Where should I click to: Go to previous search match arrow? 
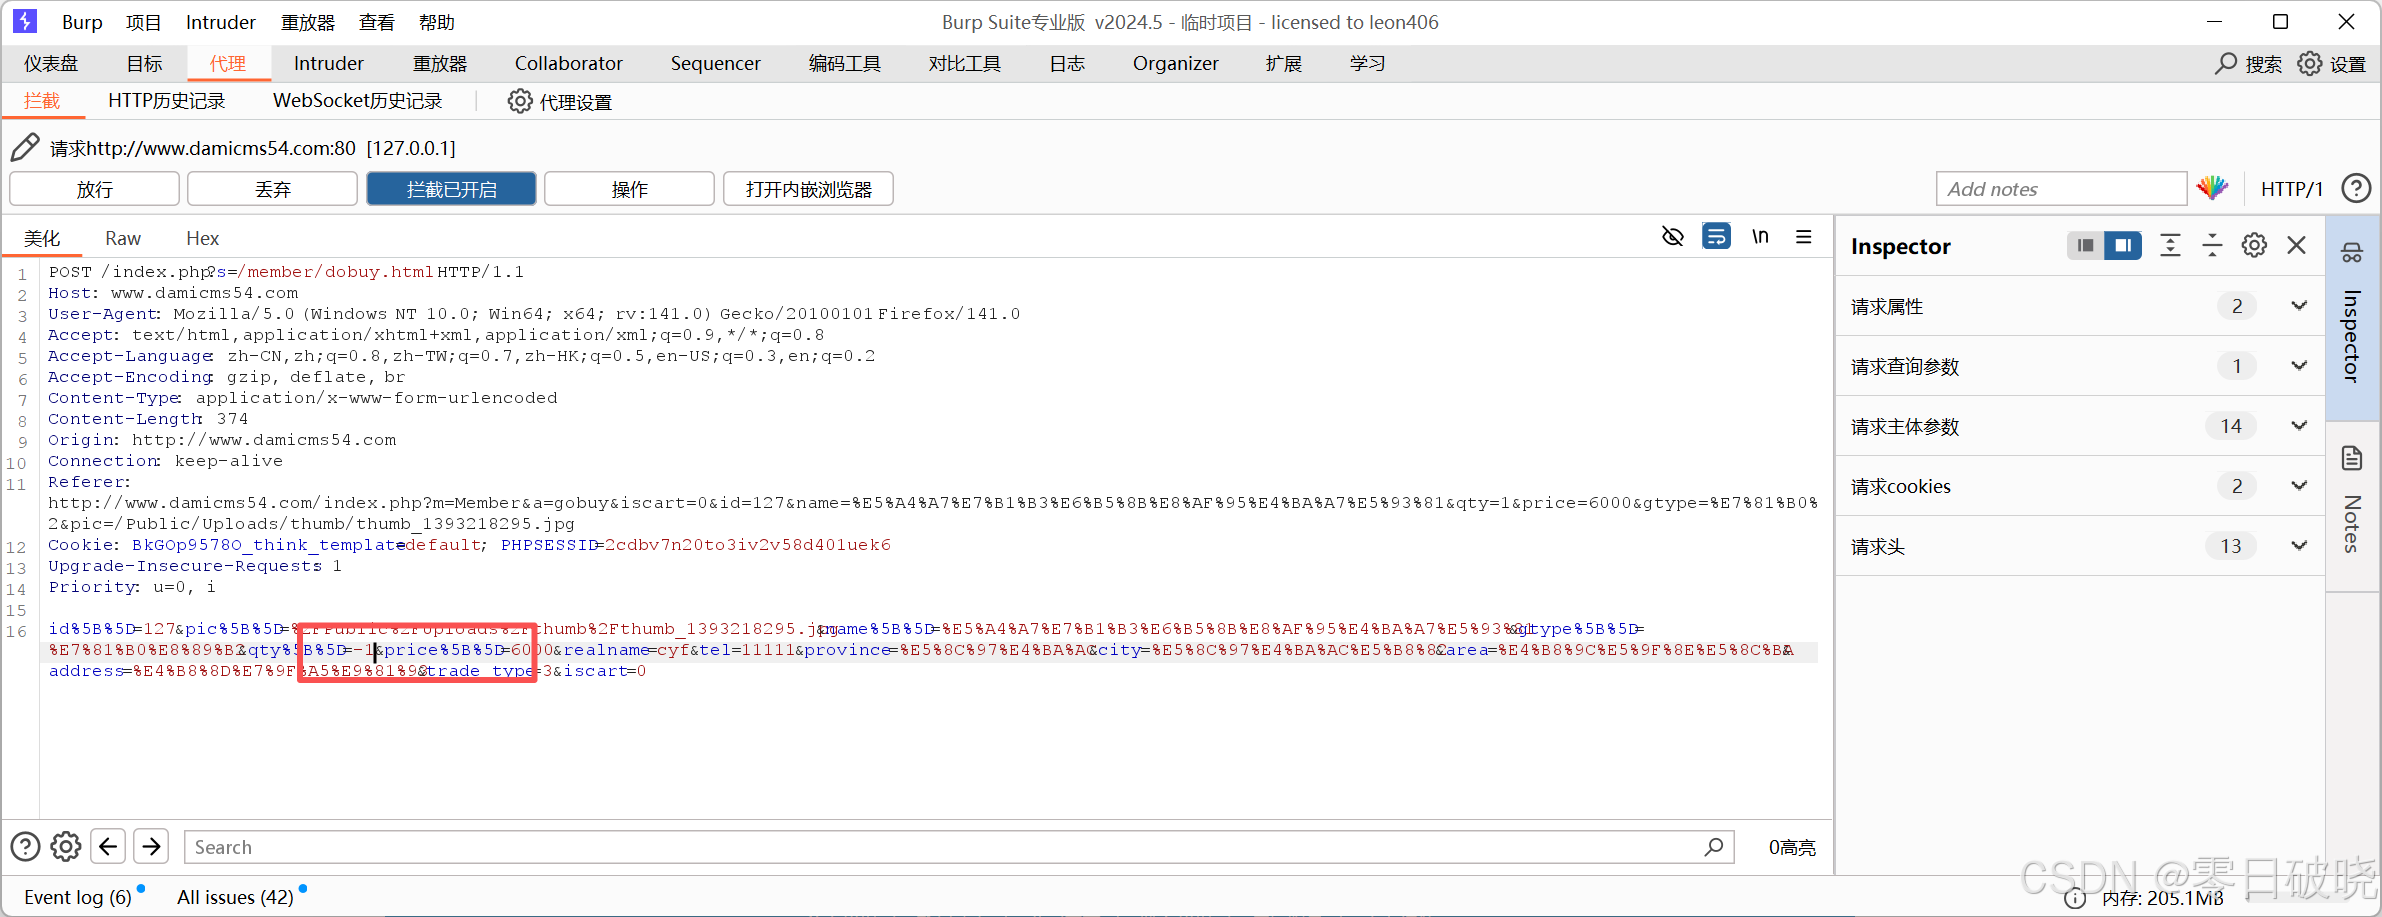click(x=108, y=847)
